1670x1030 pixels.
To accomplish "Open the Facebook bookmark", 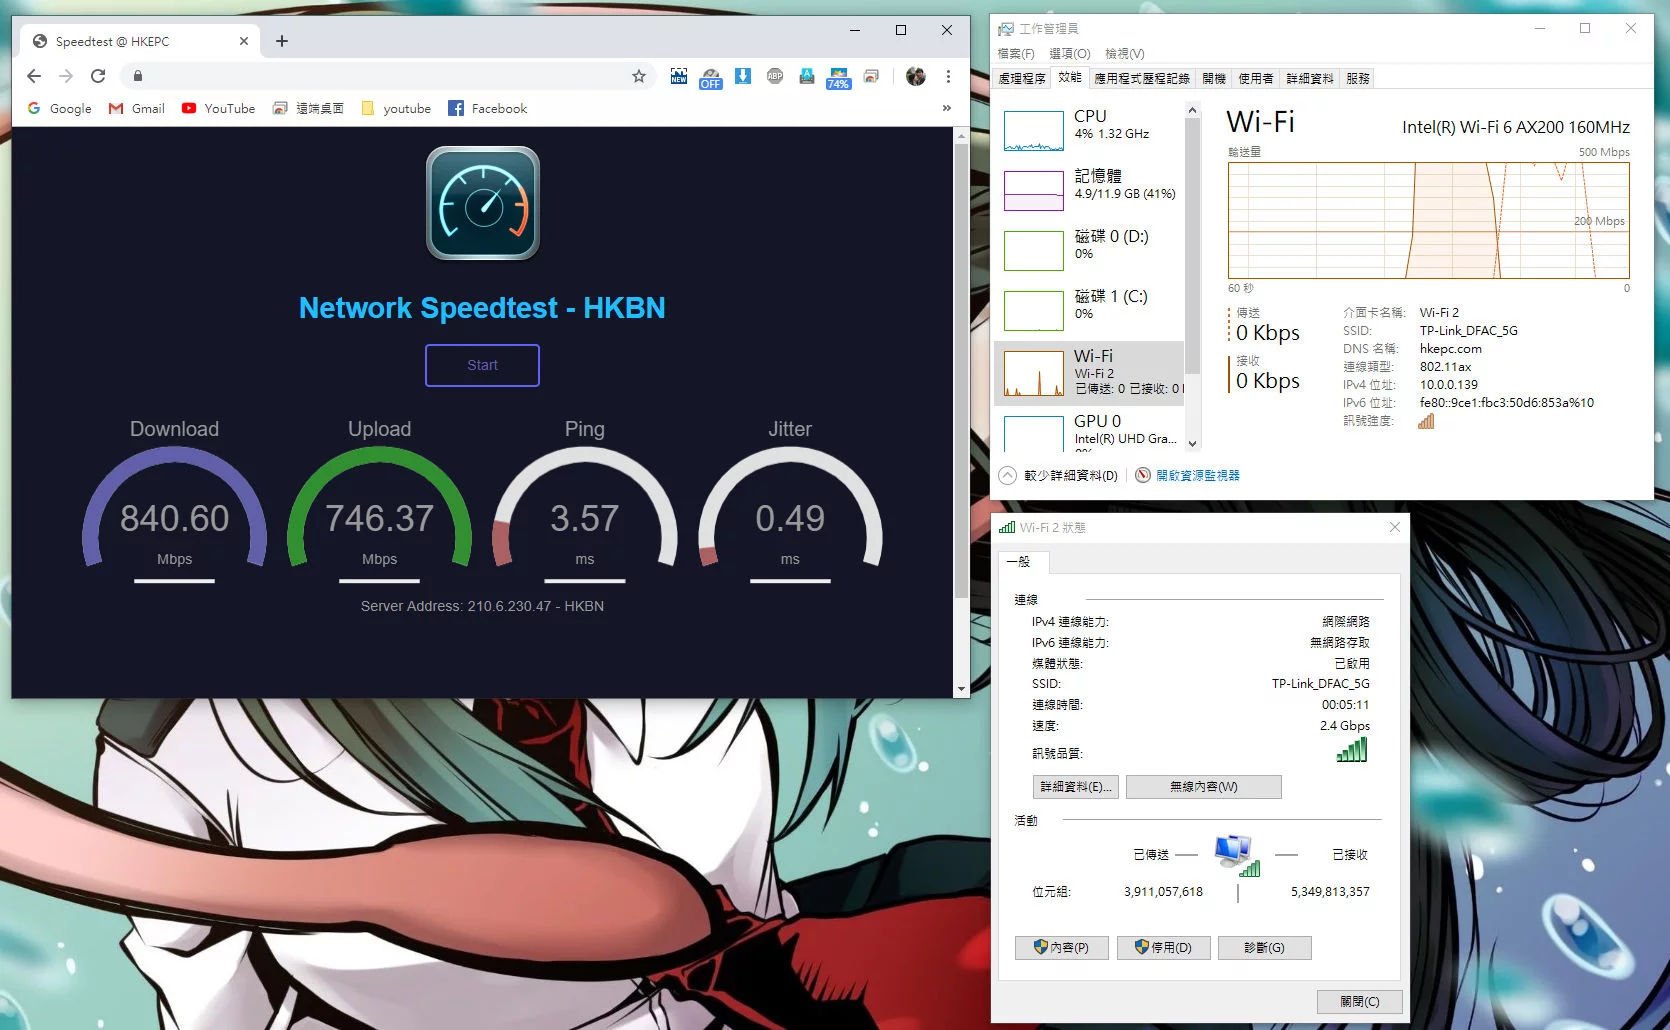I will coord(487,108).
